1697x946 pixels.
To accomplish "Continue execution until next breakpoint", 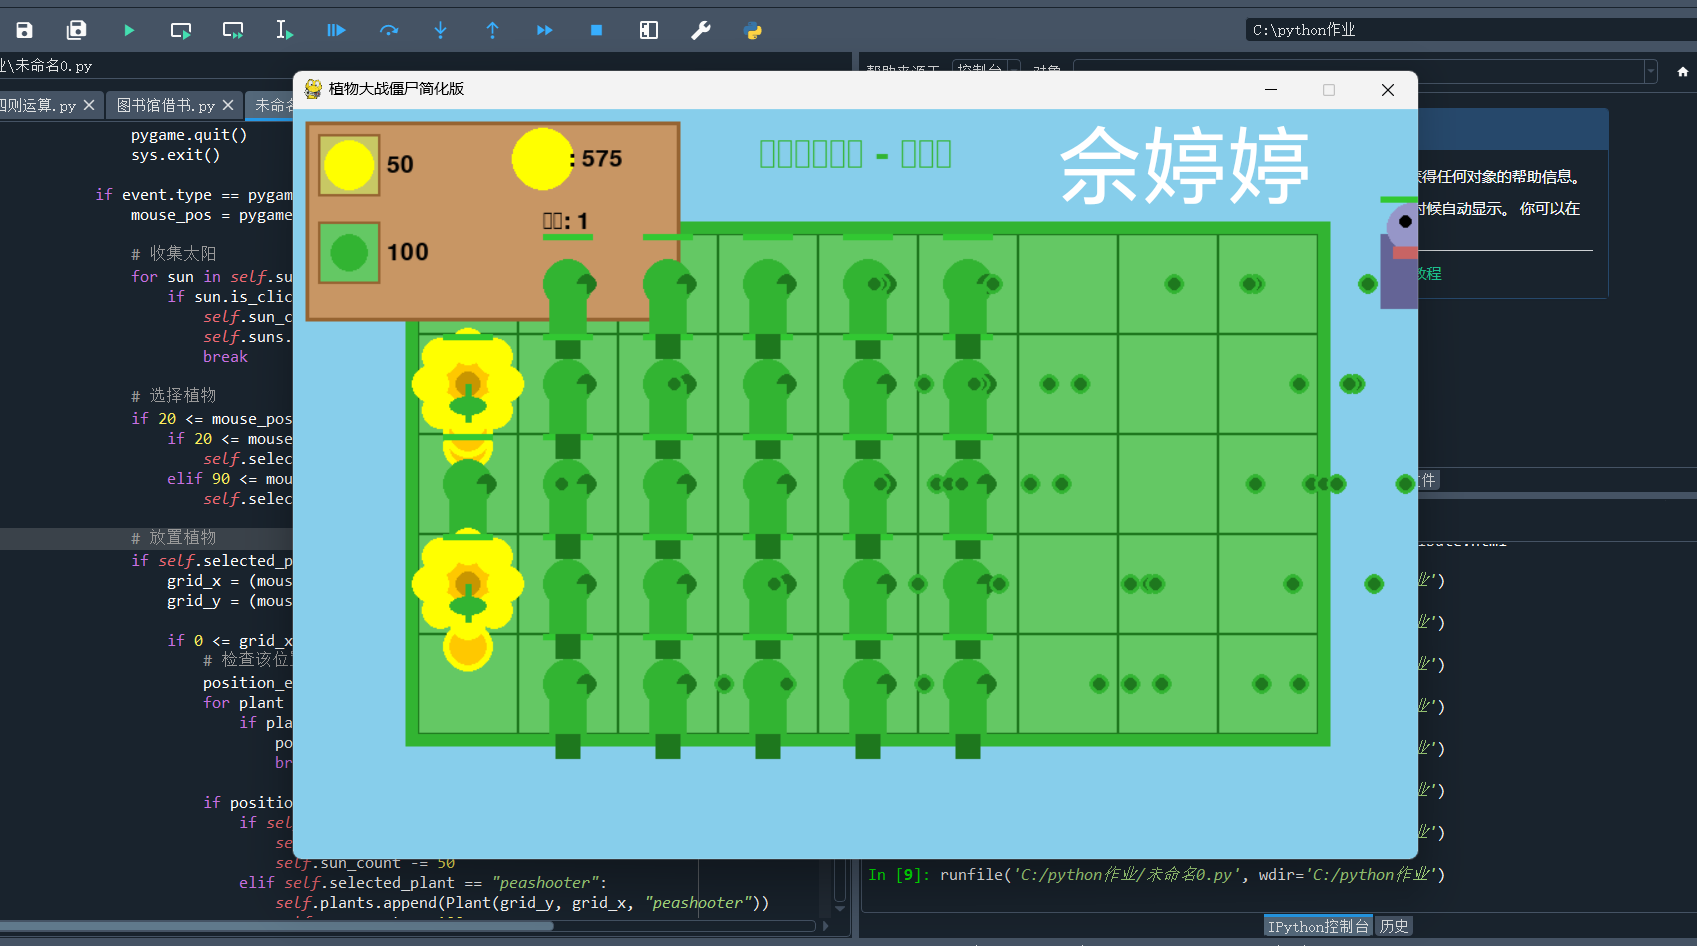I will click(x=544, y=30).
